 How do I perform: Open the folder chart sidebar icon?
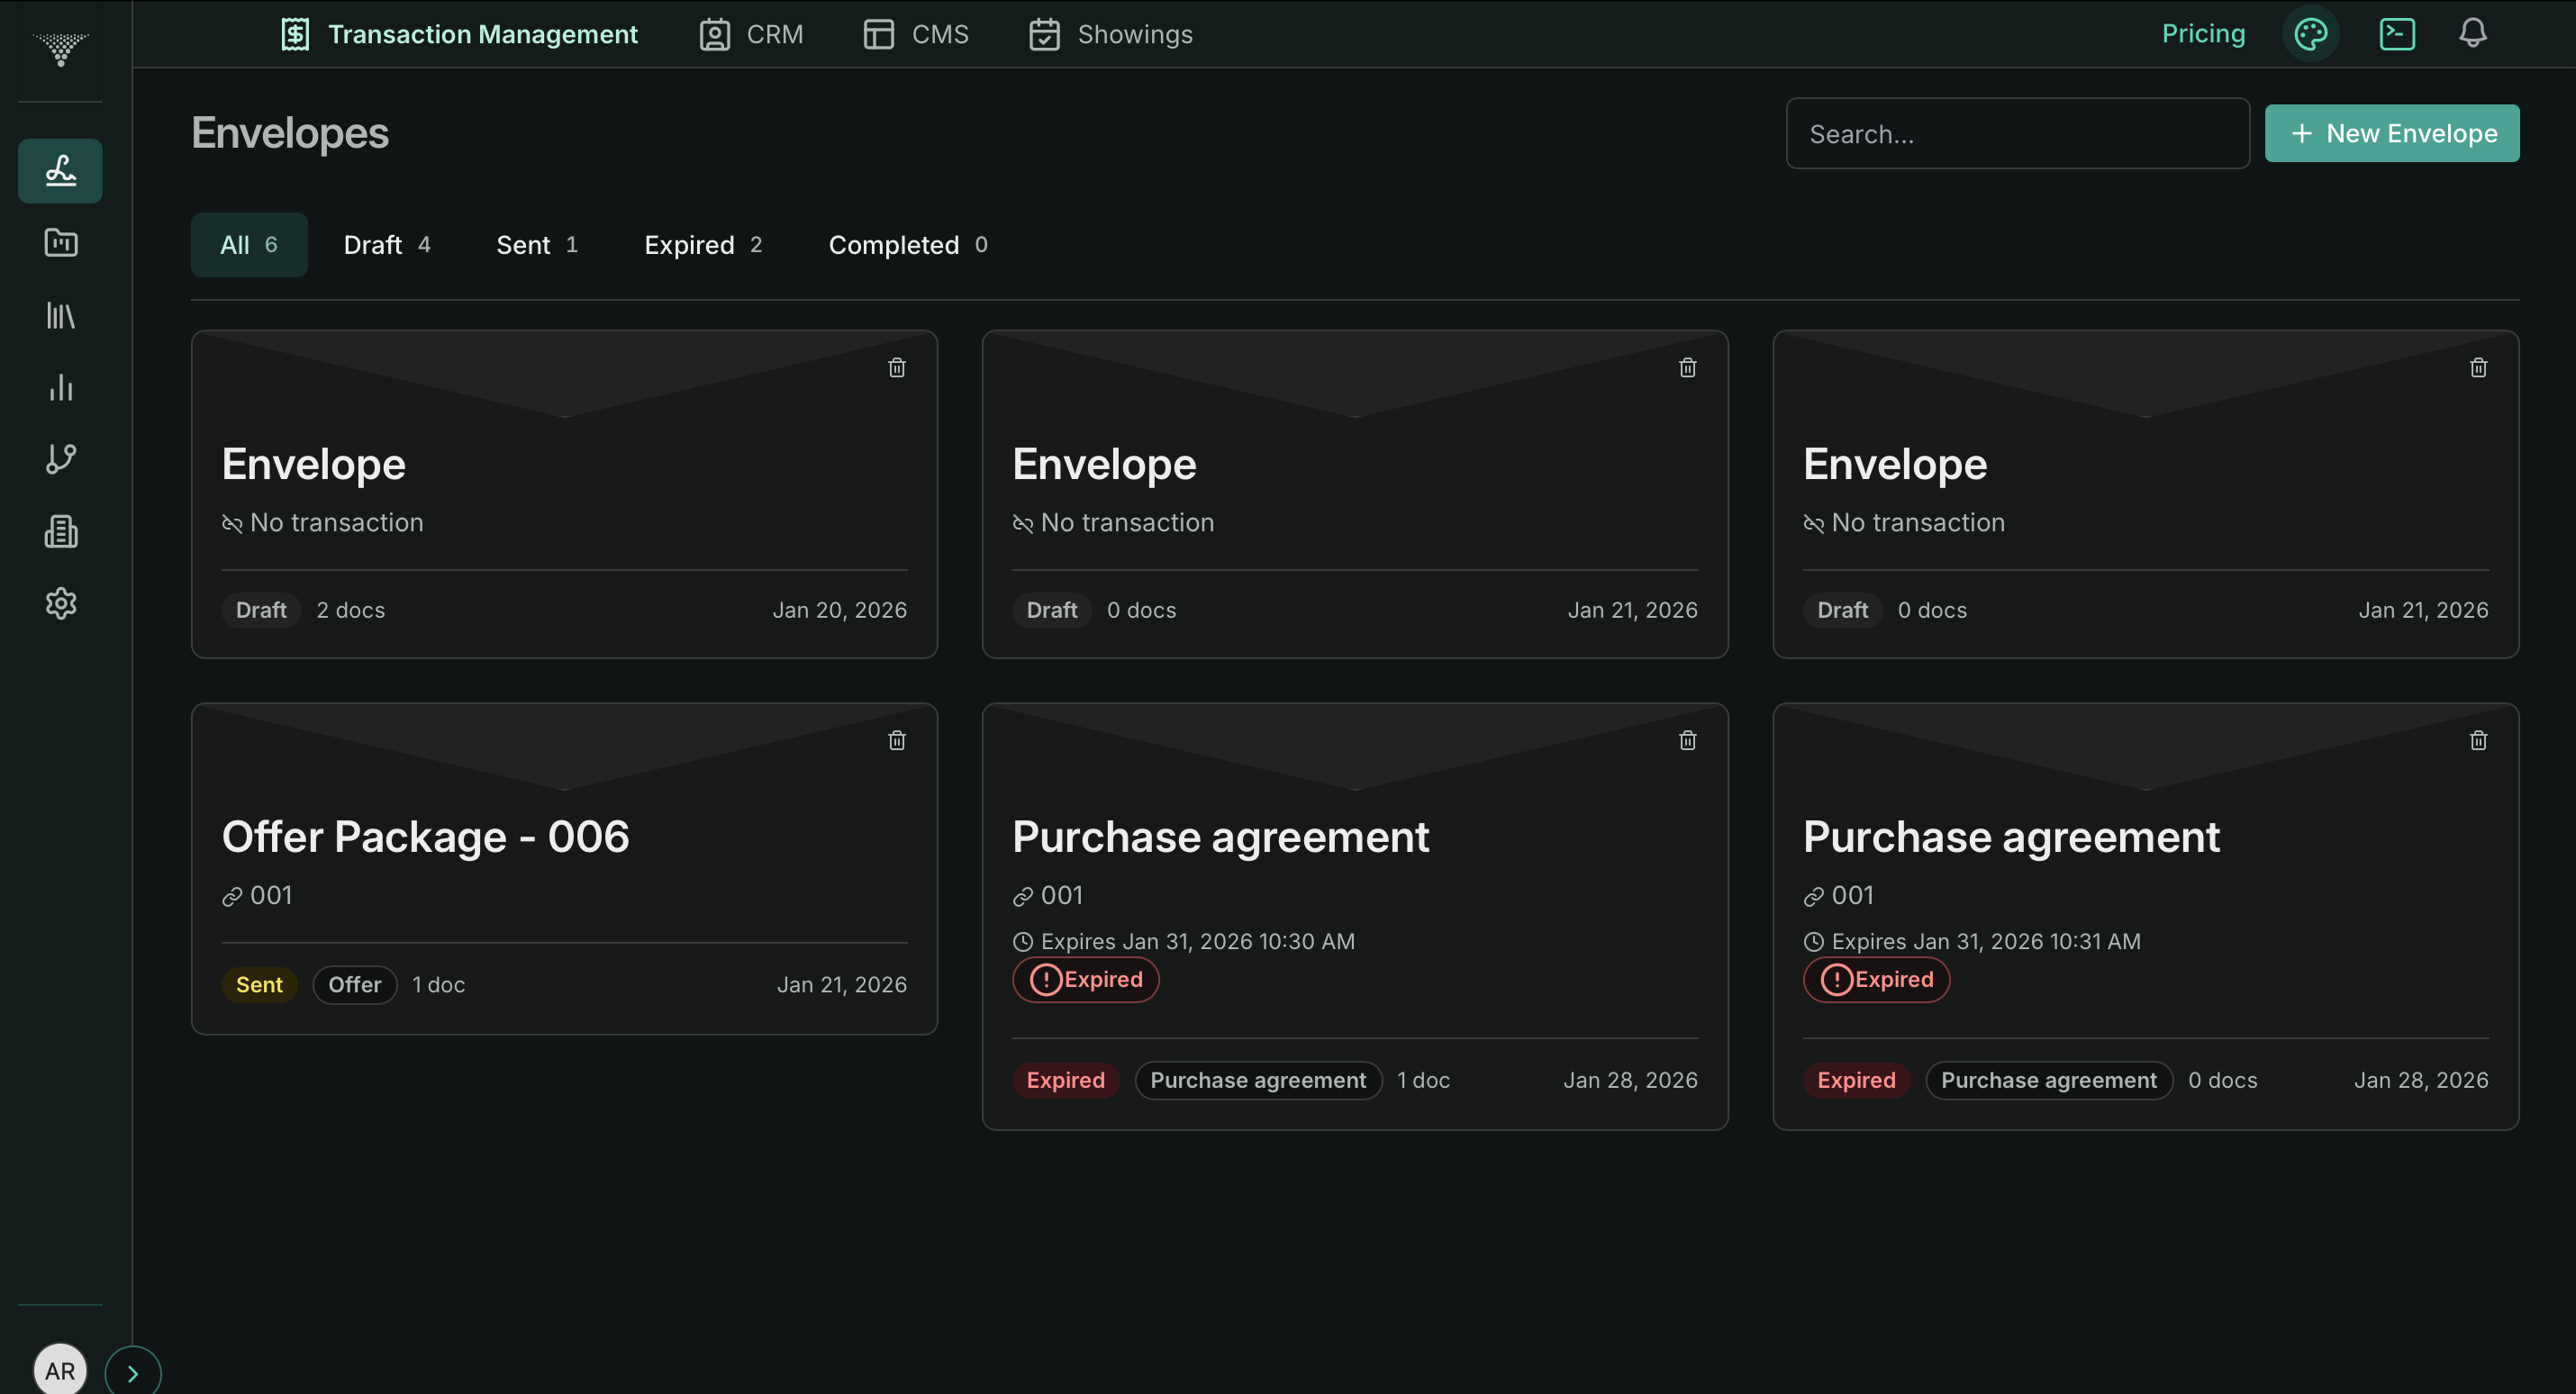click(x=60, y=243)
